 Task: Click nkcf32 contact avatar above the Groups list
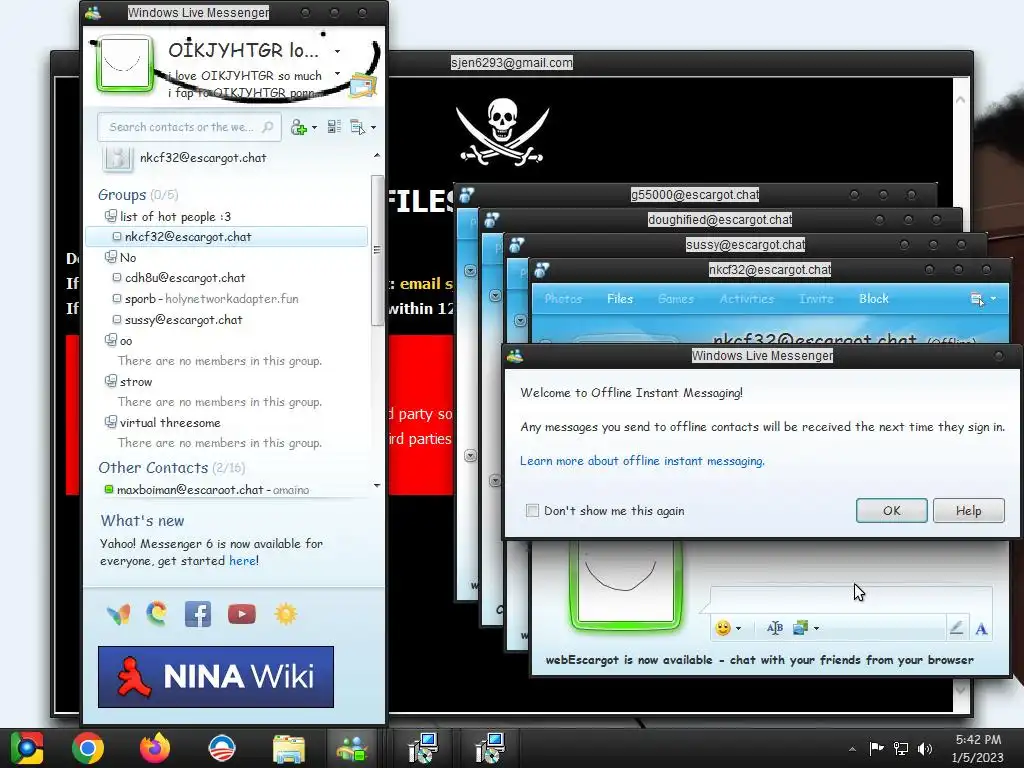118,159
